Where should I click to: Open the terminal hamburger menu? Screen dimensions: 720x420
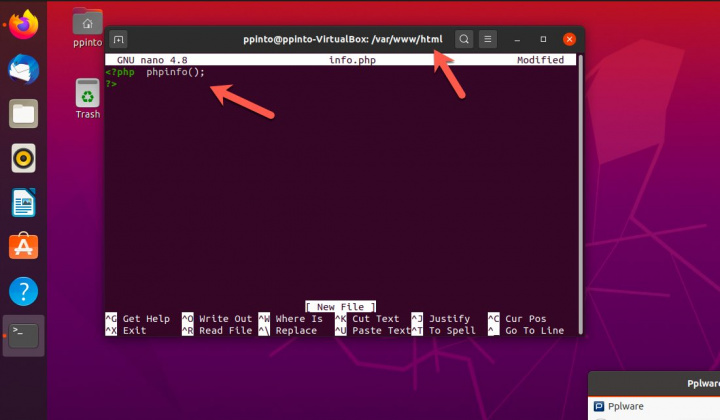(x=488, y=40)
